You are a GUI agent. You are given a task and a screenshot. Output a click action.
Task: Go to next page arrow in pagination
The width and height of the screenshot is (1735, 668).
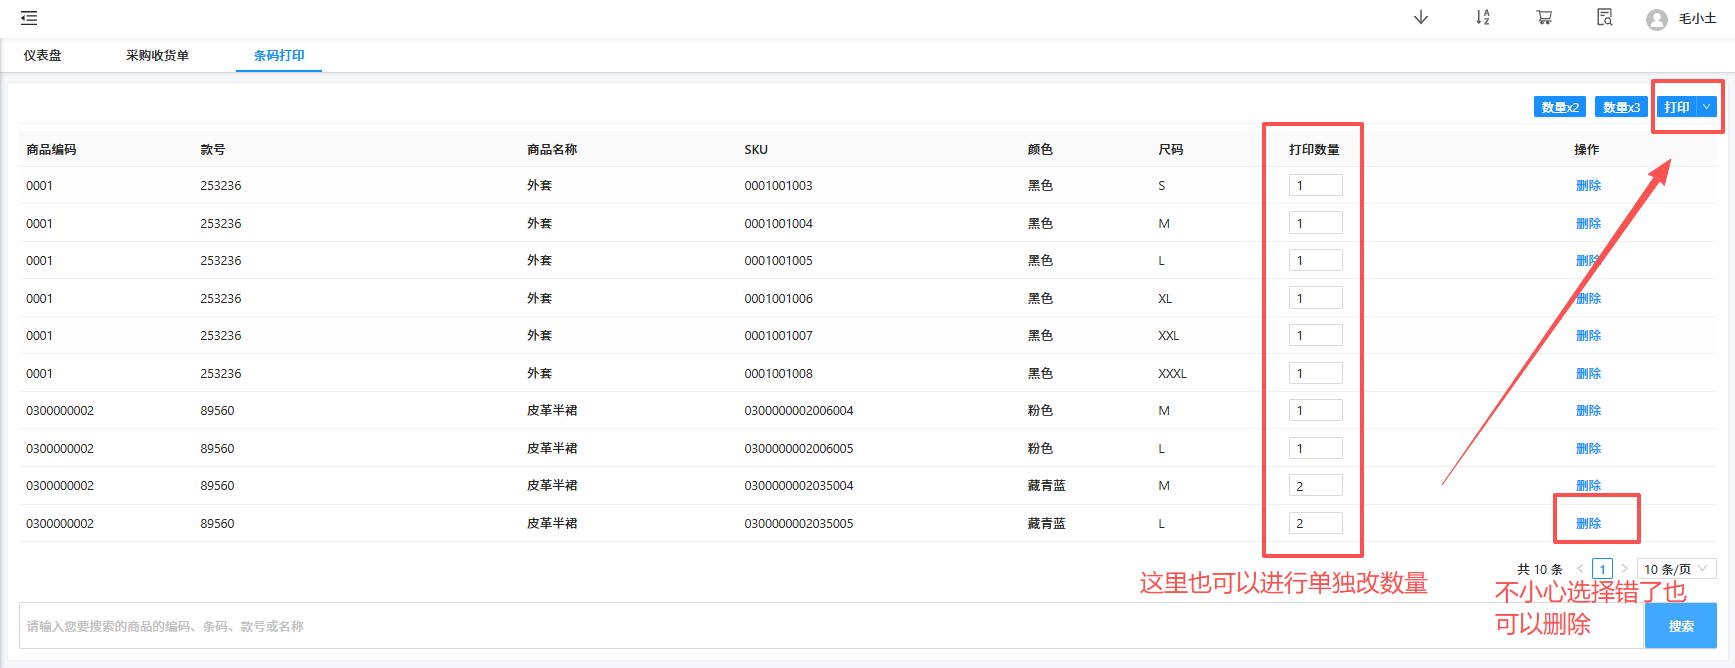(1624, 569)
